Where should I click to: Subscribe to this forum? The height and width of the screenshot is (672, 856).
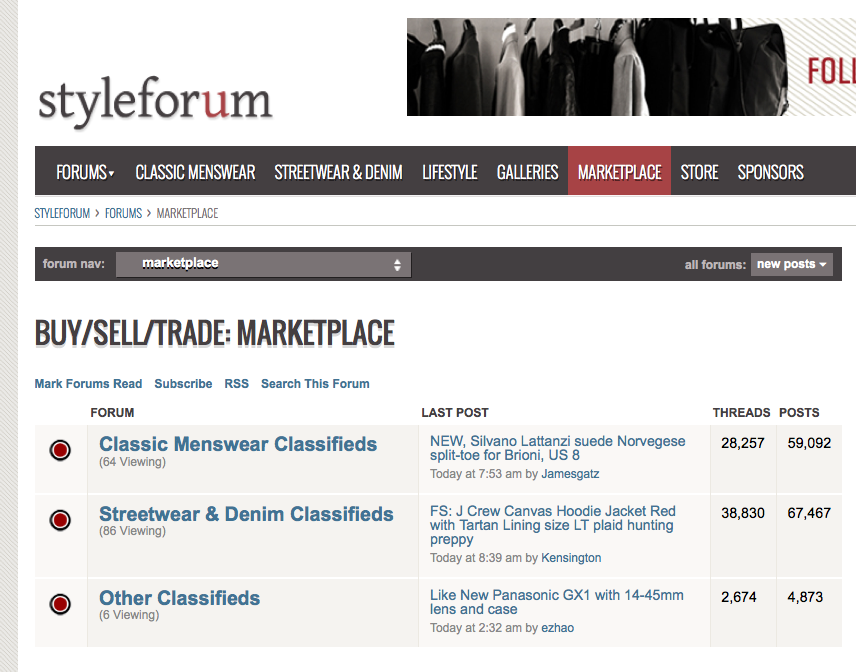point(183,384)
